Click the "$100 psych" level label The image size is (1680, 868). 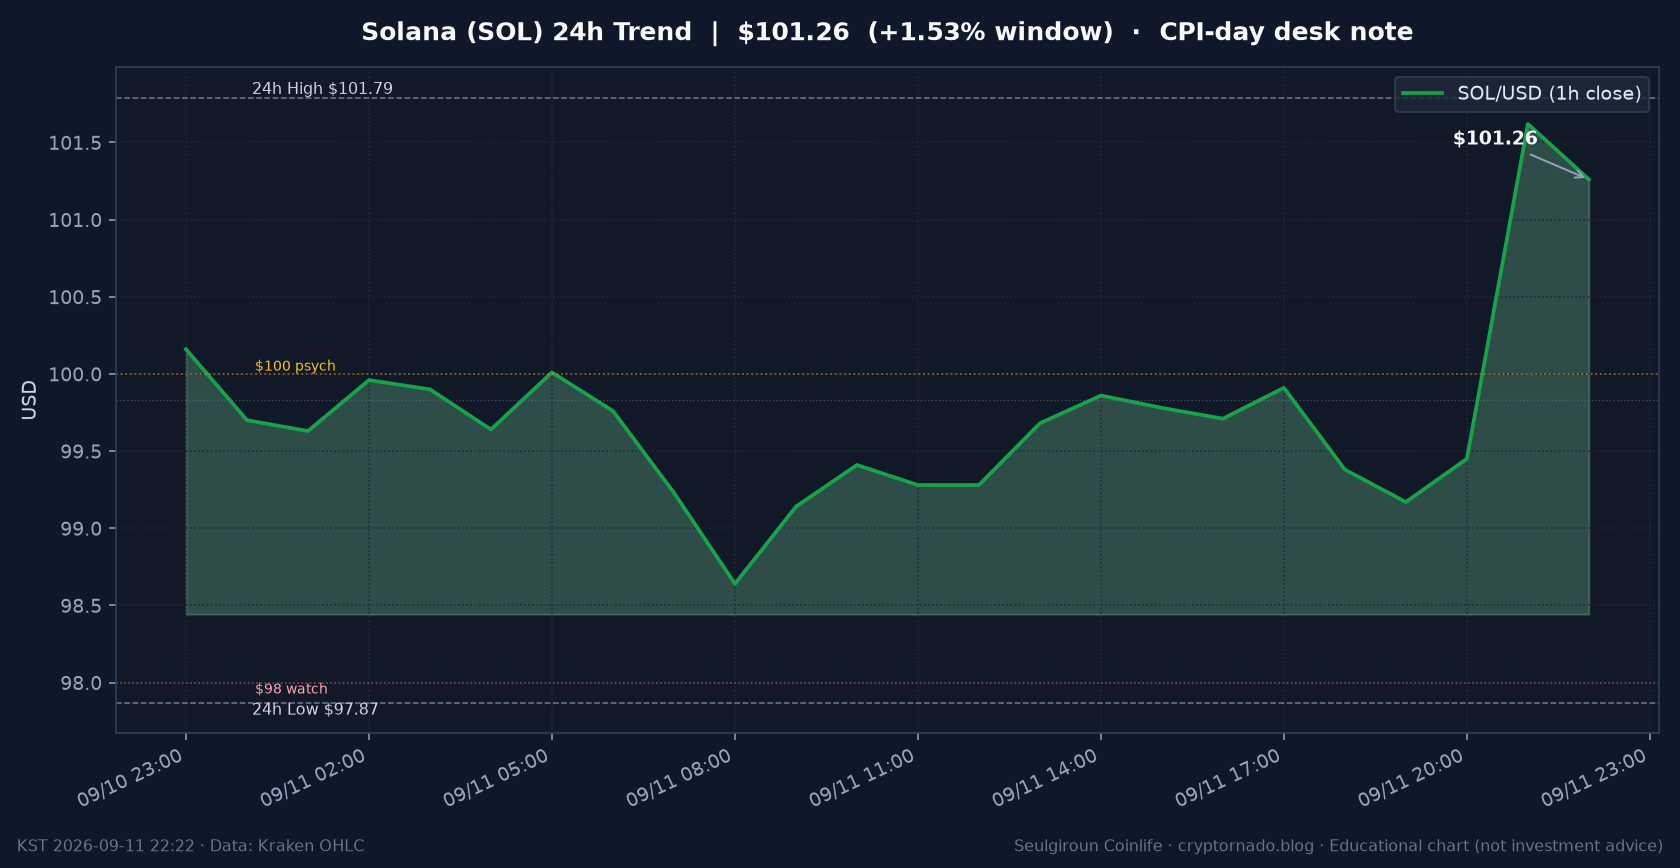click(295, 366)
